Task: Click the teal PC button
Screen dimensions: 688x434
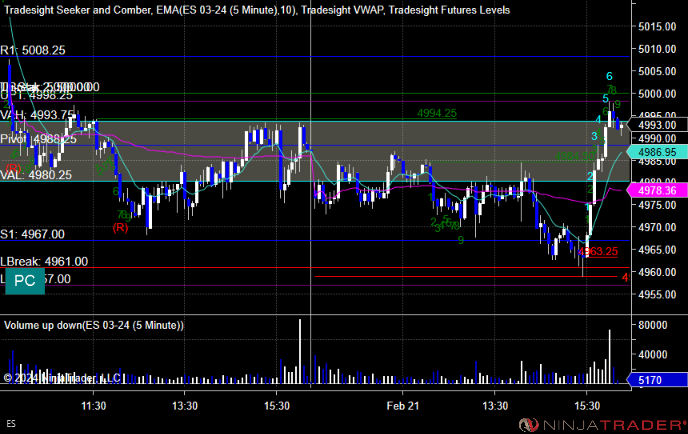Action: [25, 281]
